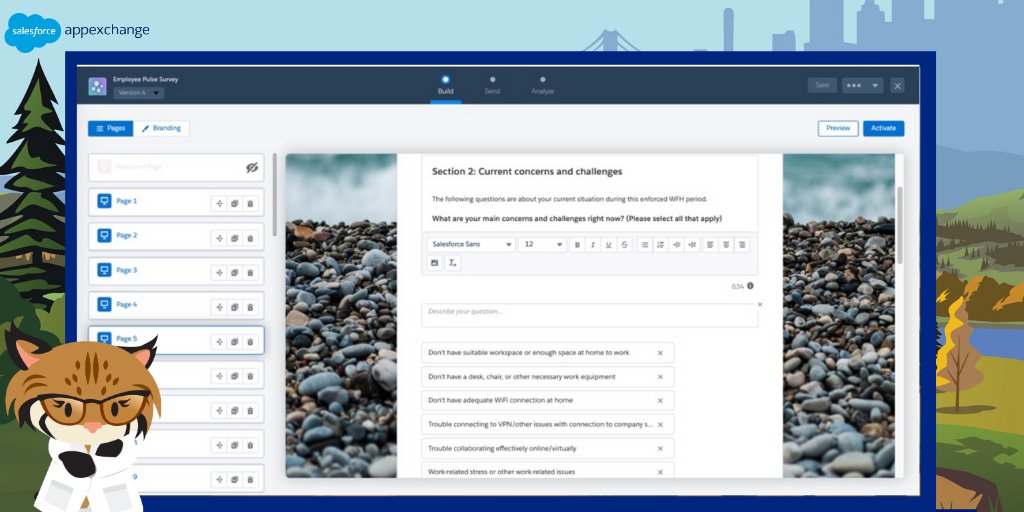Click the decrease indent icon
Screen dimensions: 1024x512
point(677,244)
